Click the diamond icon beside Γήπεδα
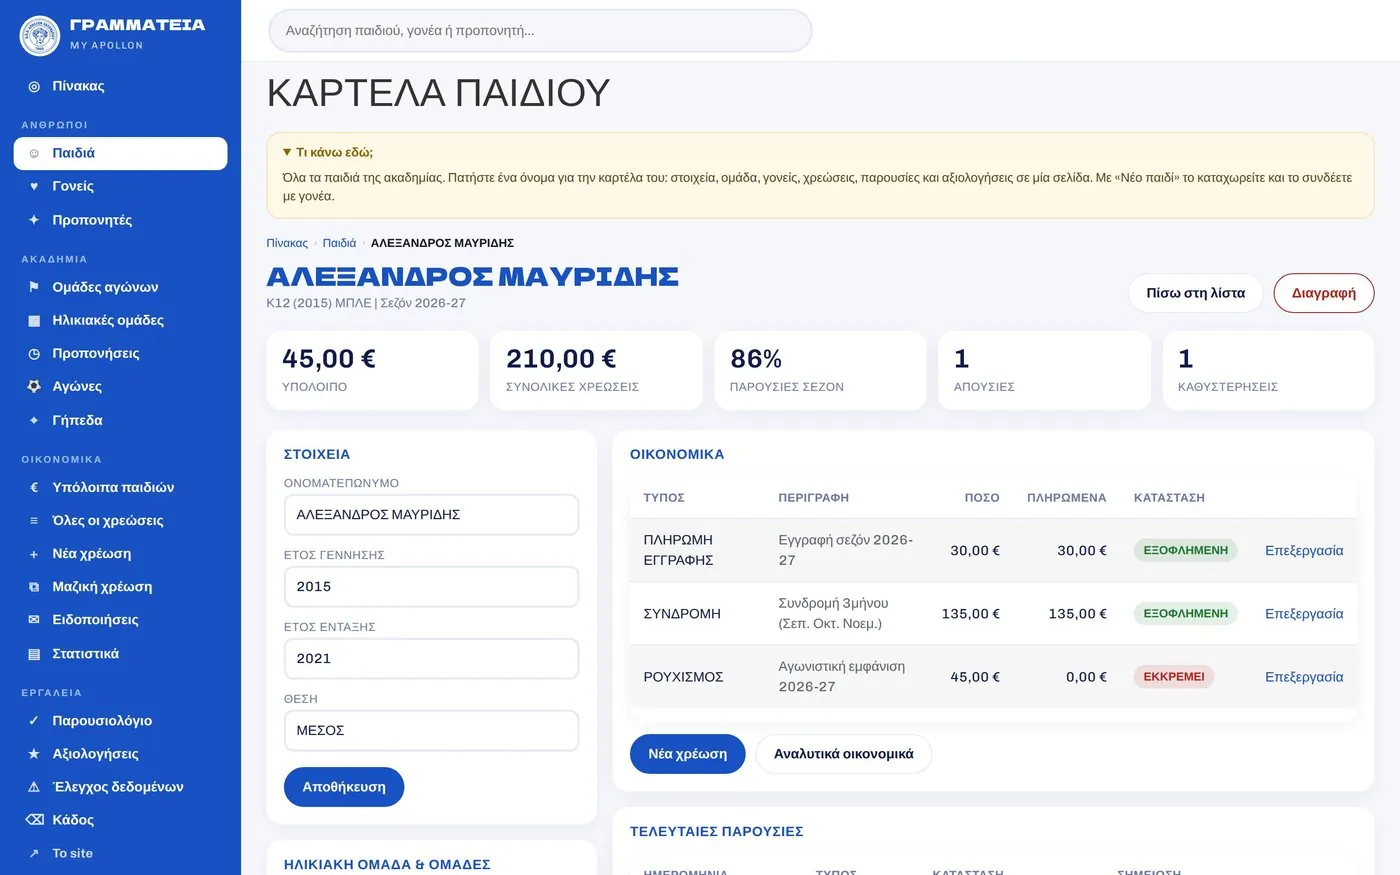Viewport: 1400px width, 875px height. [34, 420]
